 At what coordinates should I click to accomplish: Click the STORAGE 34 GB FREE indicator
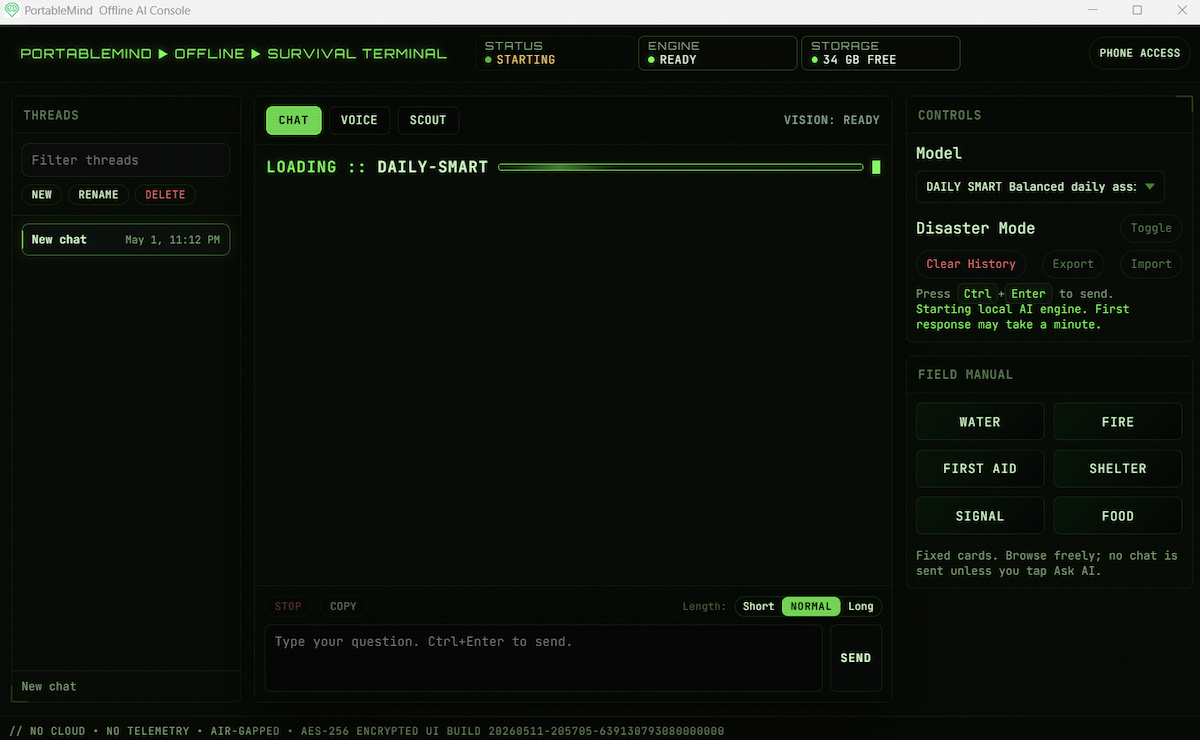click(881, 53)
